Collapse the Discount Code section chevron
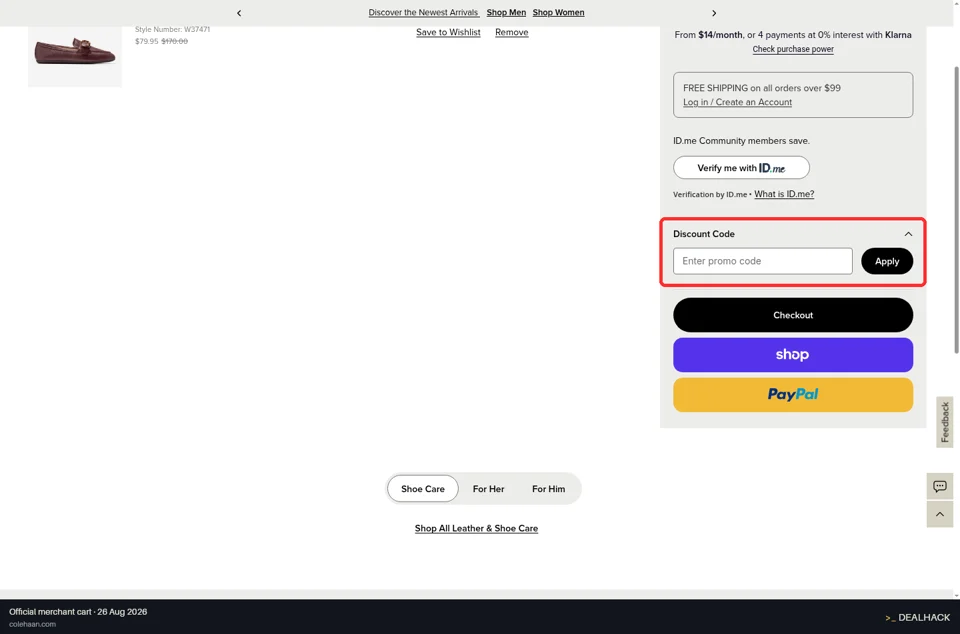Image resolution: width=960 pixels, height=634 pixels. coord(908,234)
